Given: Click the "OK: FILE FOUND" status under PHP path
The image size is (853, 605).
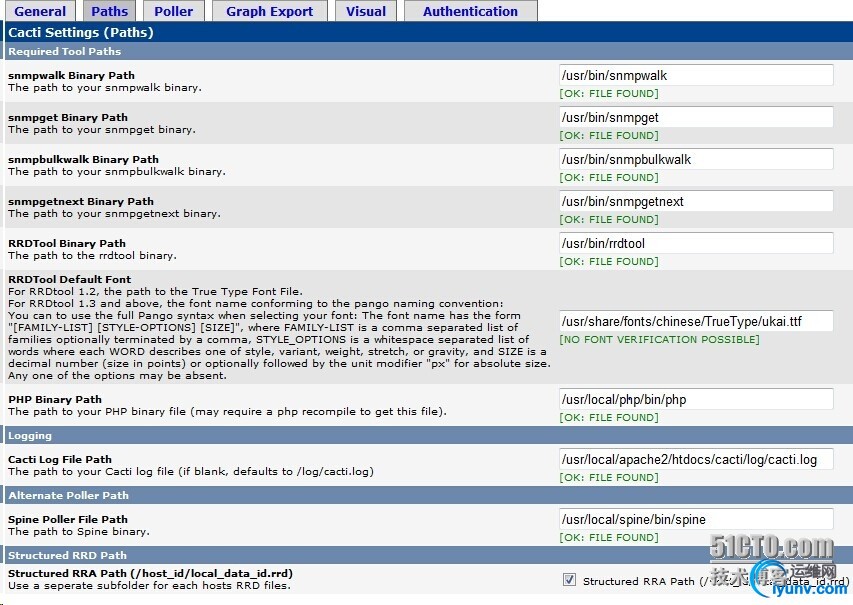Looking at the screenshot, I should coord(609,417).
